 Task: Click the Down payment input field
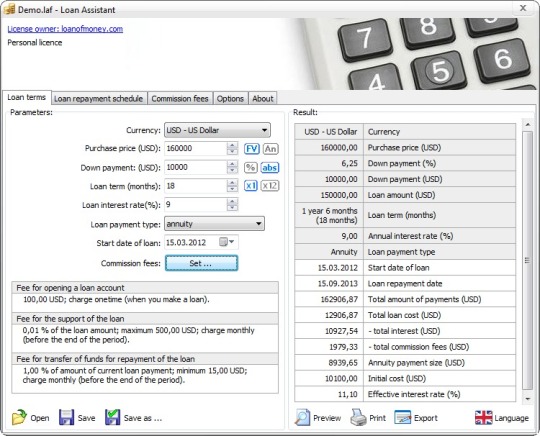pos(196,167)
